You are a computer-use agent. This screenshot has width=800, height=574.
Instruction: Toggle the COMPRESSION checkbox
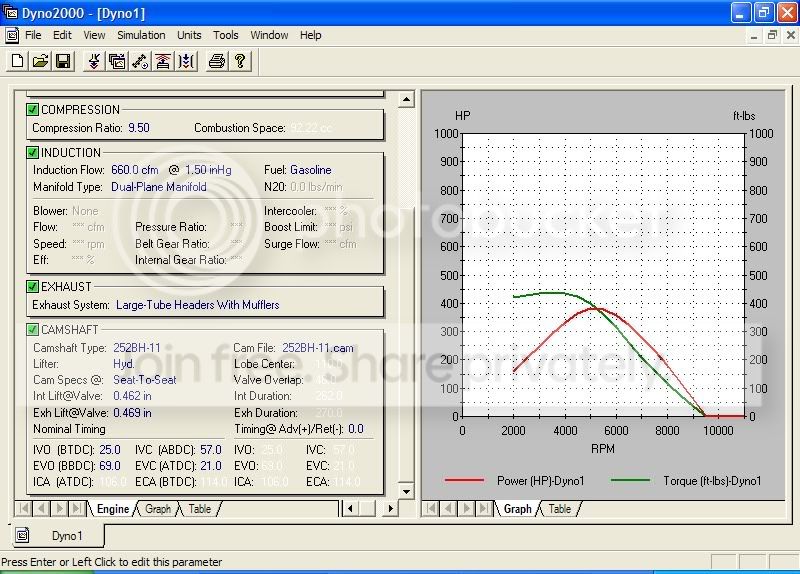[33, 109]
